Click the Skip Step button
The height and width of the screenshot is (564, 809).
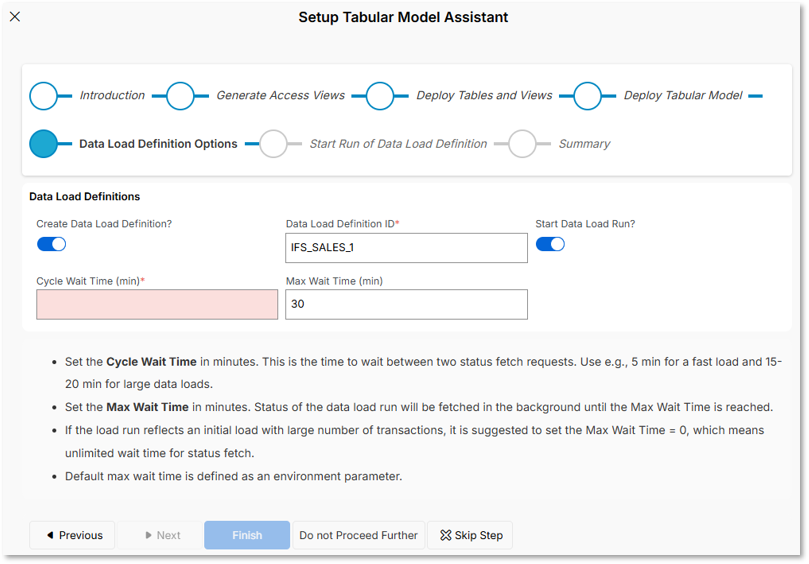tap(471, 535)
